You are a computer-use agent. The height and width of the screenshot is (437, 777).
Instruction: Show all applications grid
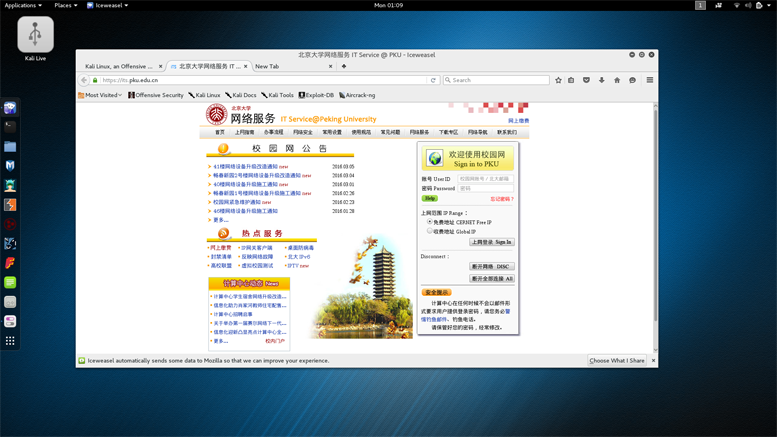10,341
